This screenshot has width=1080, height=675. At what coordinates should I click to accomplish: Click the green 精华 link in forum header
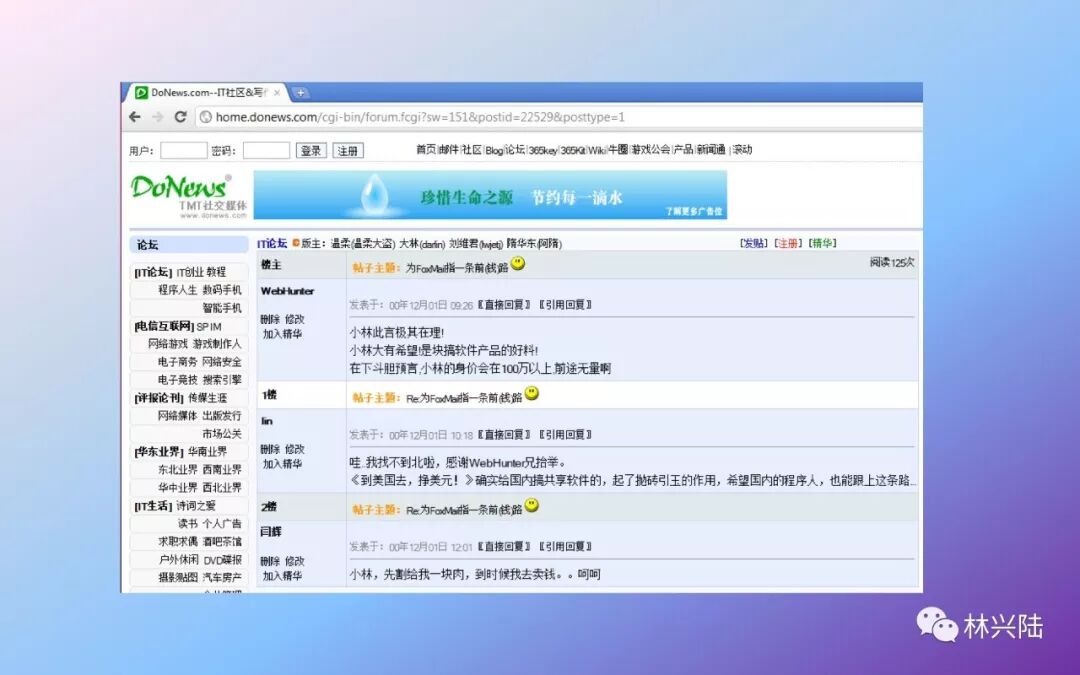tap(822, 243)
